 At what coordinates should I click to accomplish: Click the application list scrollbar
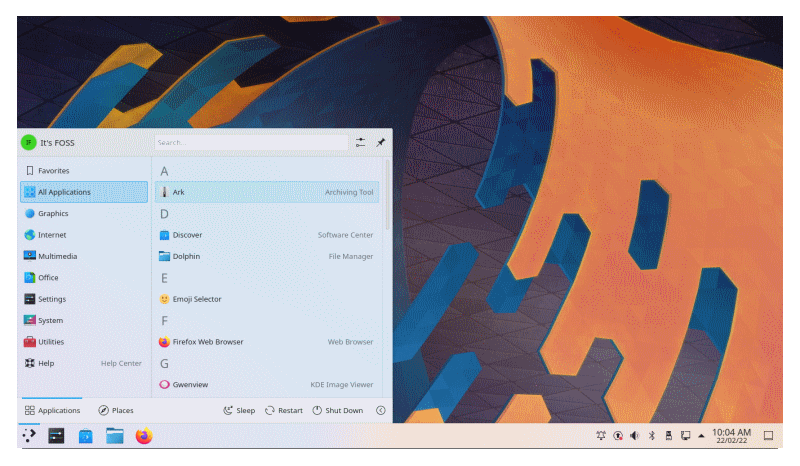click(387, 194)
